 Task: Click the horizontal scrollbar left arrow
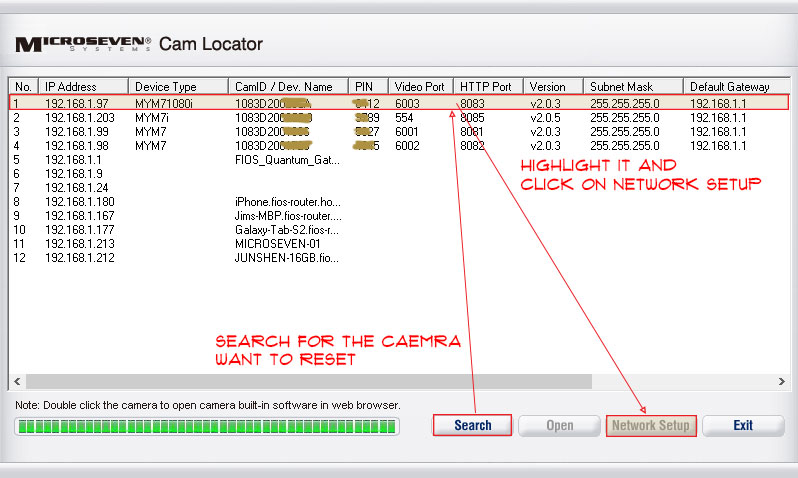(x=17, y=381)
